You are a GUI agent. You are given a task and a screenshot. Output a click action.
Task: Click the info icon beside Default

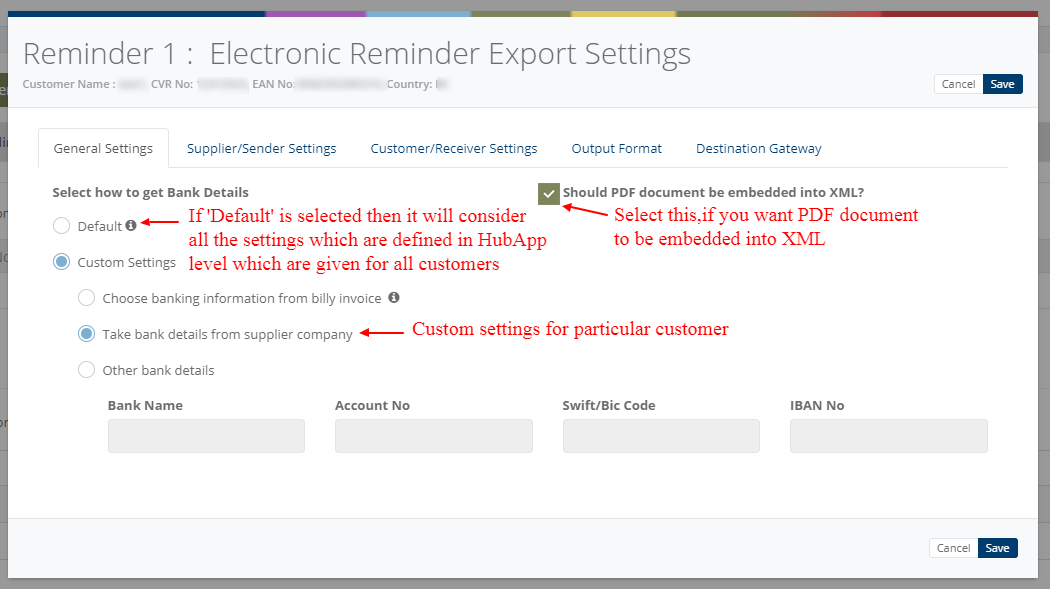[131, 226]
